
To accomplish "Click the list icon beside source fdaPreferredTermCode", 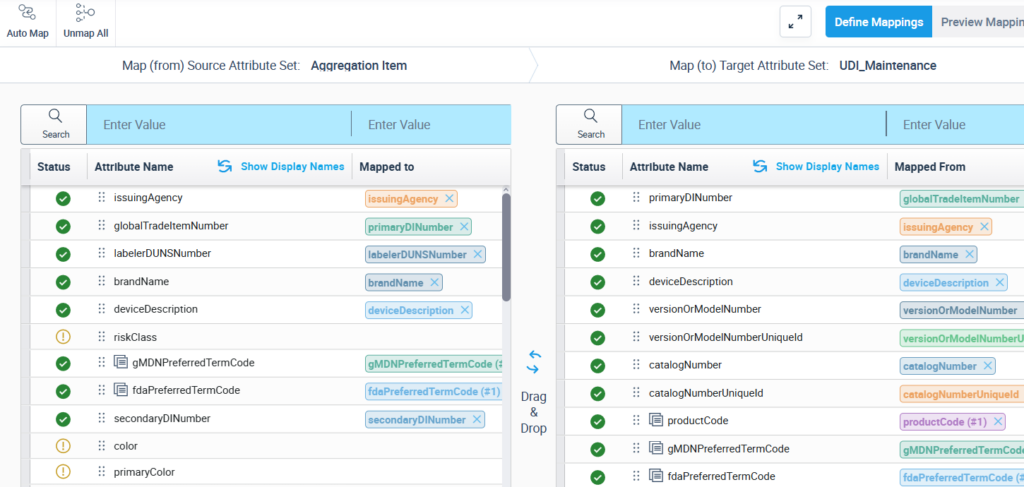I will click(x=120, y=390).
